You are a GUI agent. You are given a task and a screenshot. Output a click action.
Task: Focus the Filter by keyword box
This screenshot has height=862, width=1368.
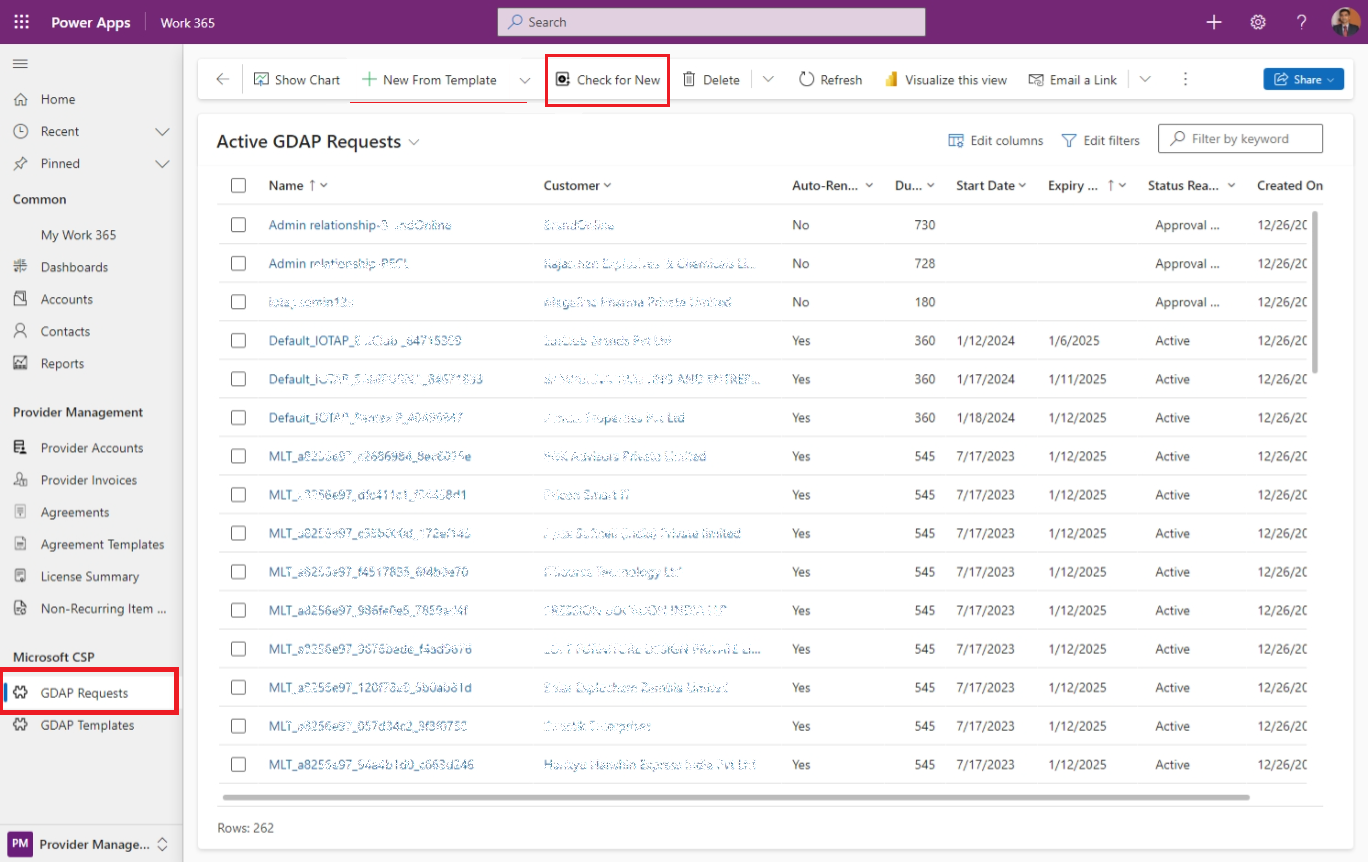(x=1240, y=139)
